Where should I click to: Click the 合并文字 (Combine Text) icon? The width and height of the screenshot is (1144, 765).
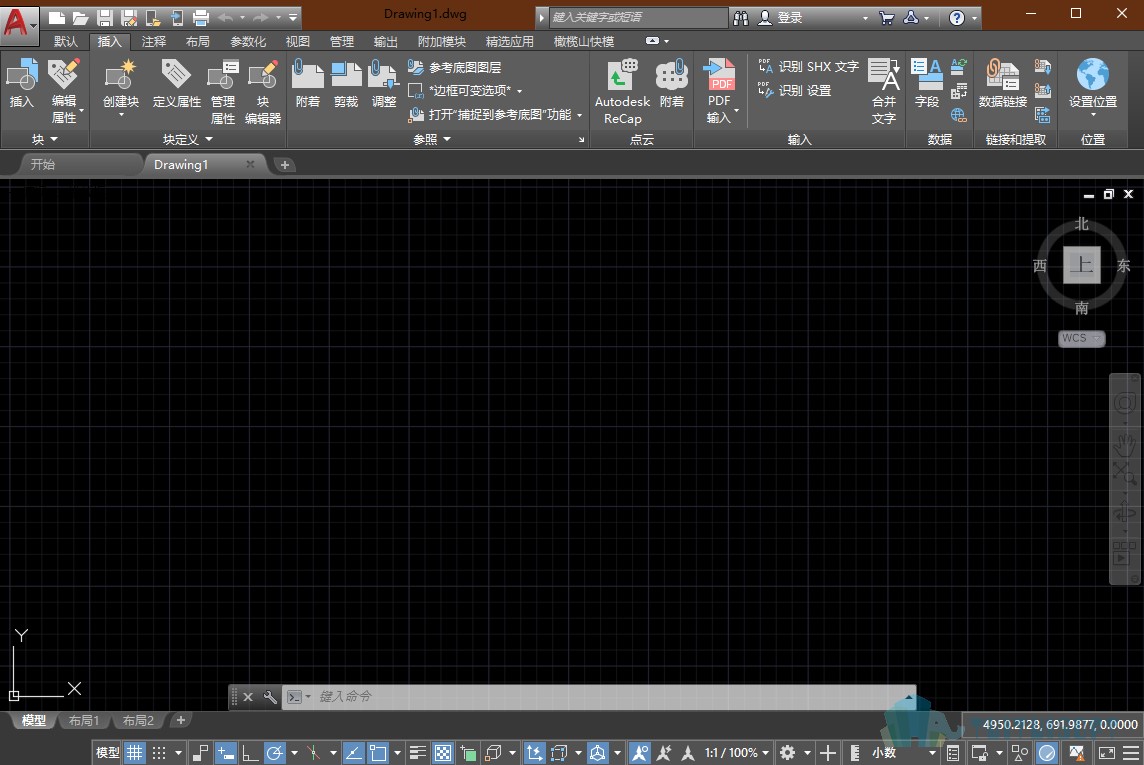tap(884, 75)
